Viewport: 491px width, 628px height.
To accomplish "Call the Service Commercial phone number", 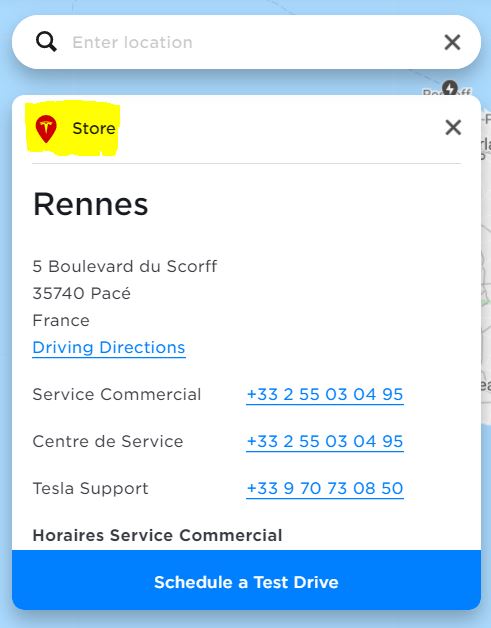I will click(325, 395).
